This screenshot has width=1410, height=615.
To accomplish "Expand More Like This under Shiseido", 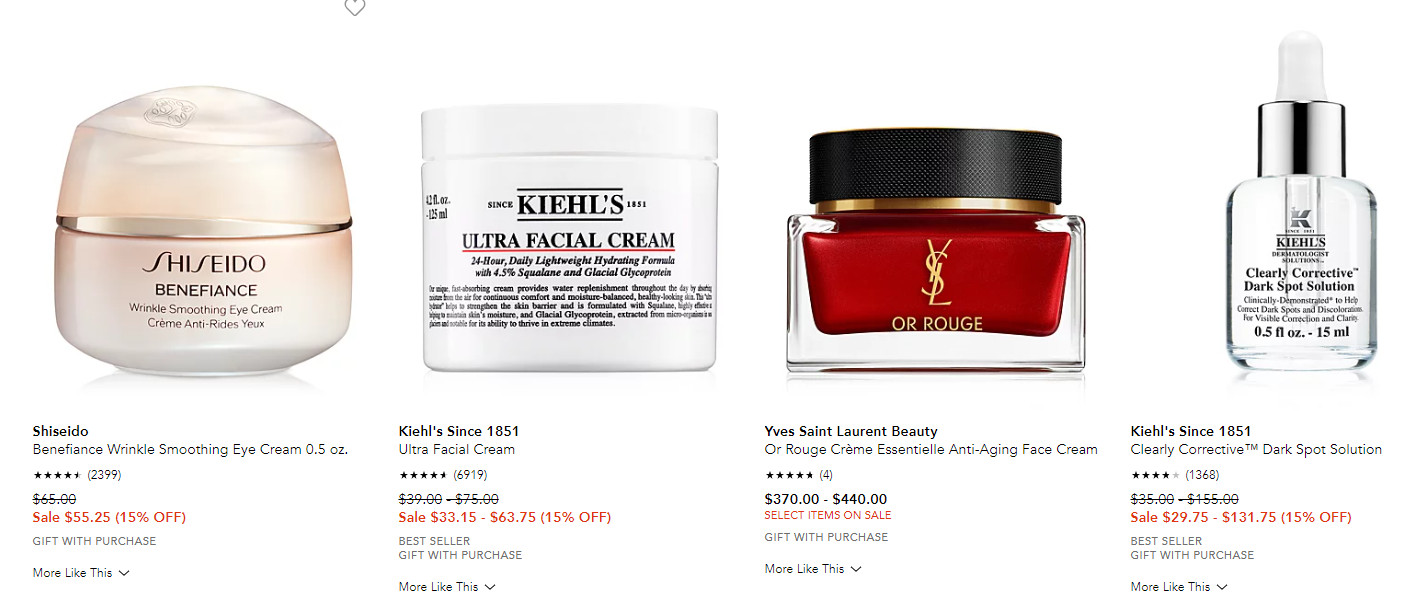I will coord(81,573).
